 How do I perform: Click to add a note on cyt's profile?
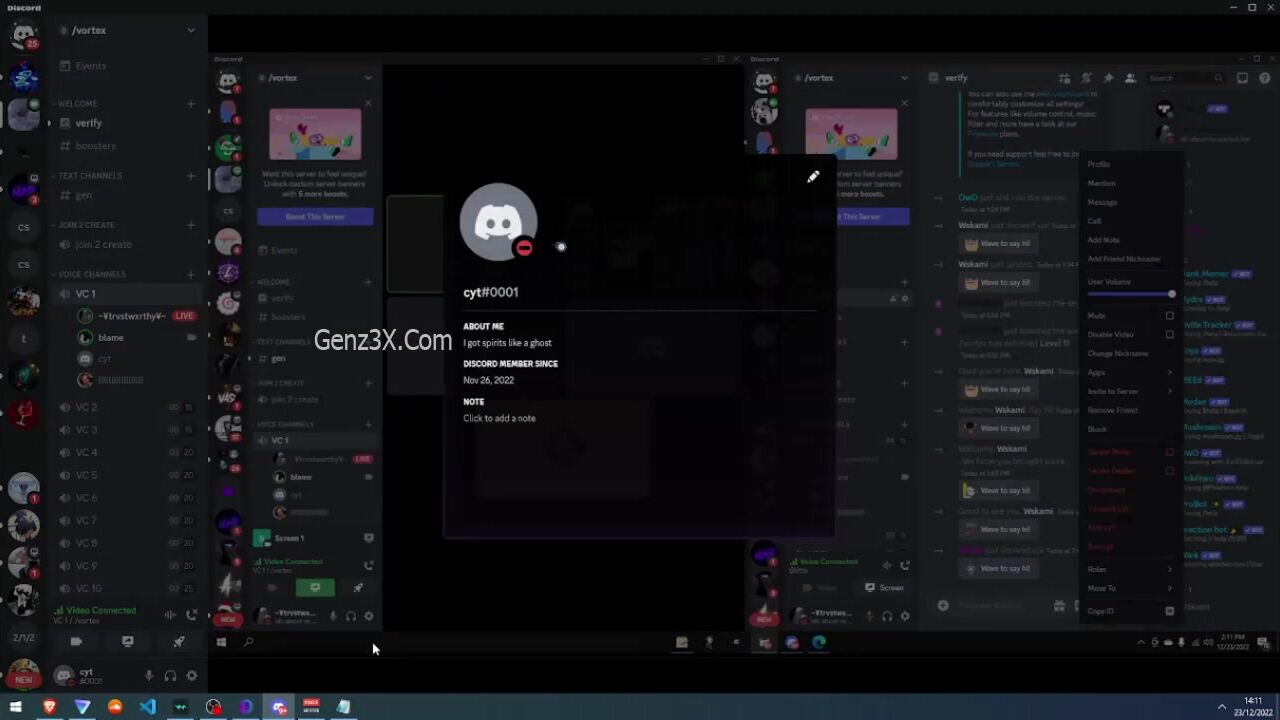[499, 418]
